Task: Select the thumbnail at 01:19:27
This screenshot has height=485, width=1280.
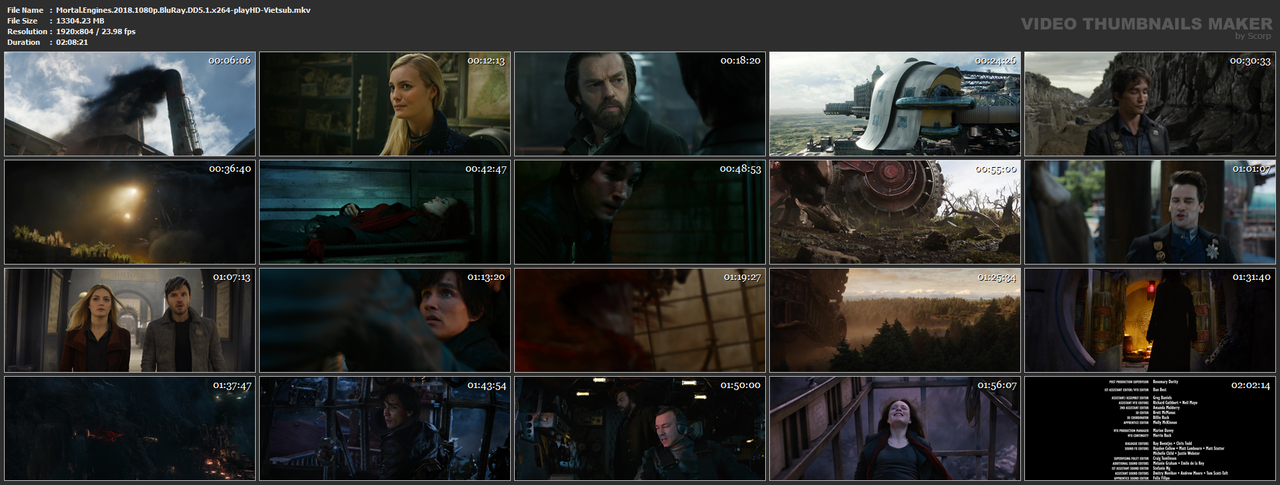Action: tap(640, 319)
